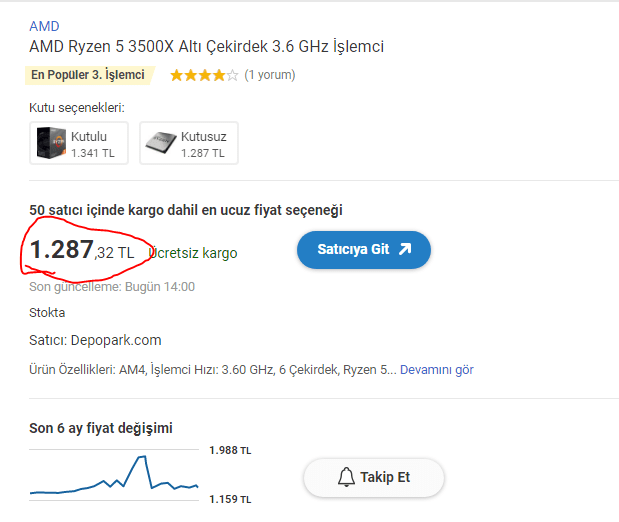The image size is (619, 522).
Task: Open the (1 yorum) reviews link
Action: click(x=270, y=75)
